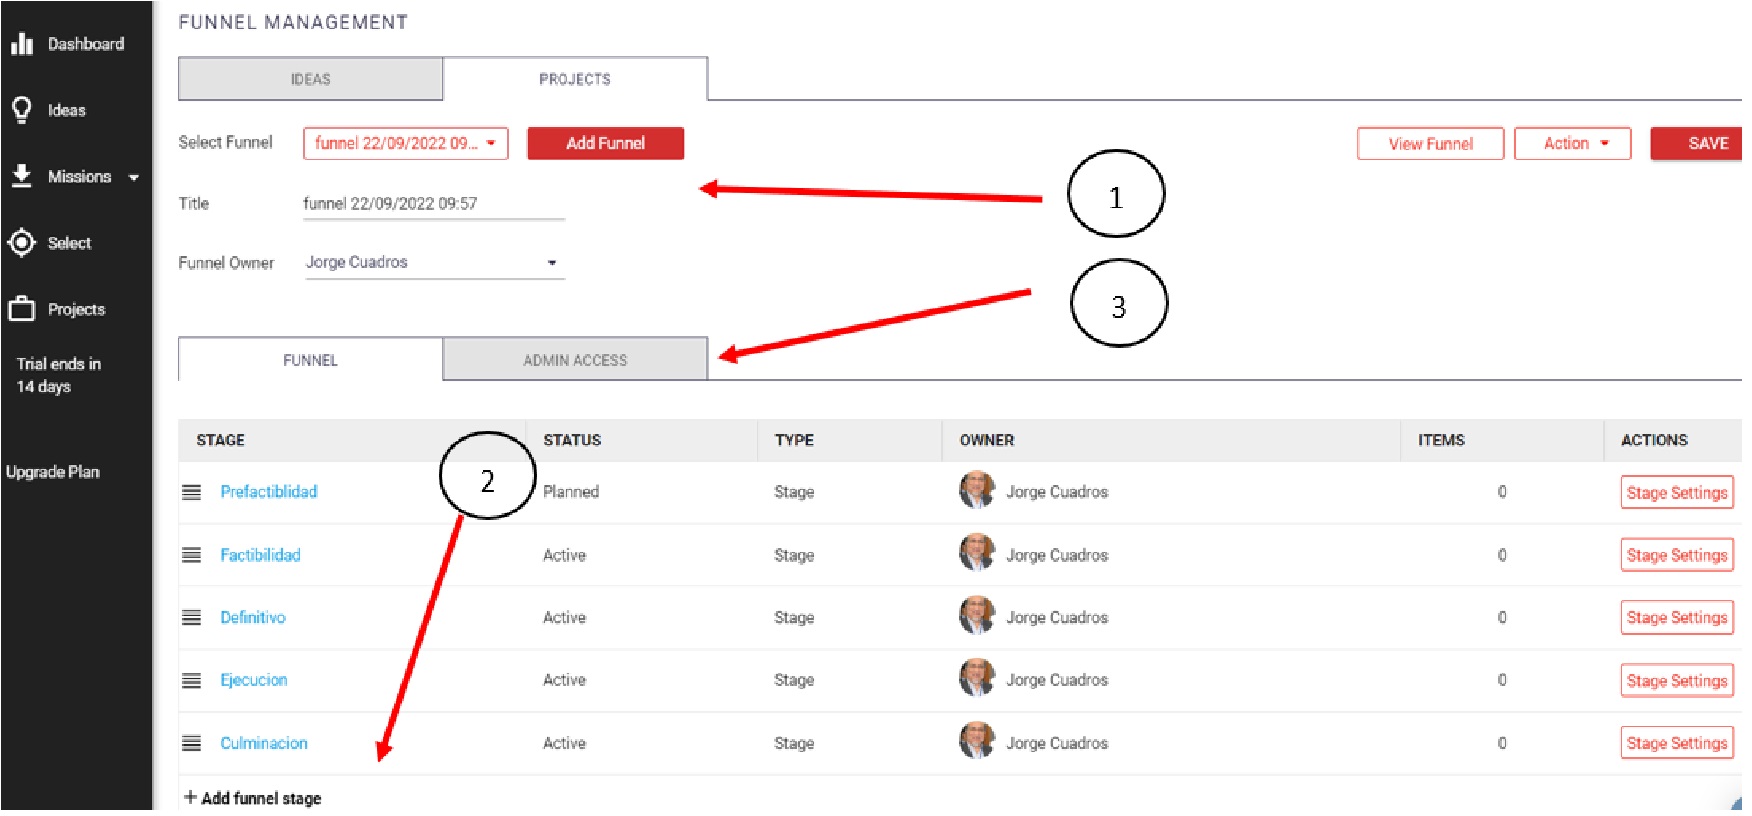
Task: Open Stage Settings for Culminacion
Action: tap(1676, 743)
